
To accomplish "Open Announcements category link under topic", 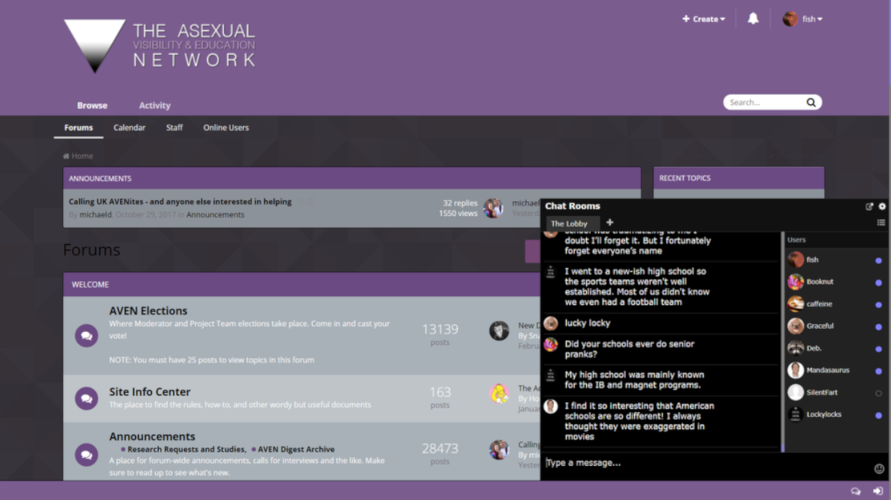I will point(215,215).
